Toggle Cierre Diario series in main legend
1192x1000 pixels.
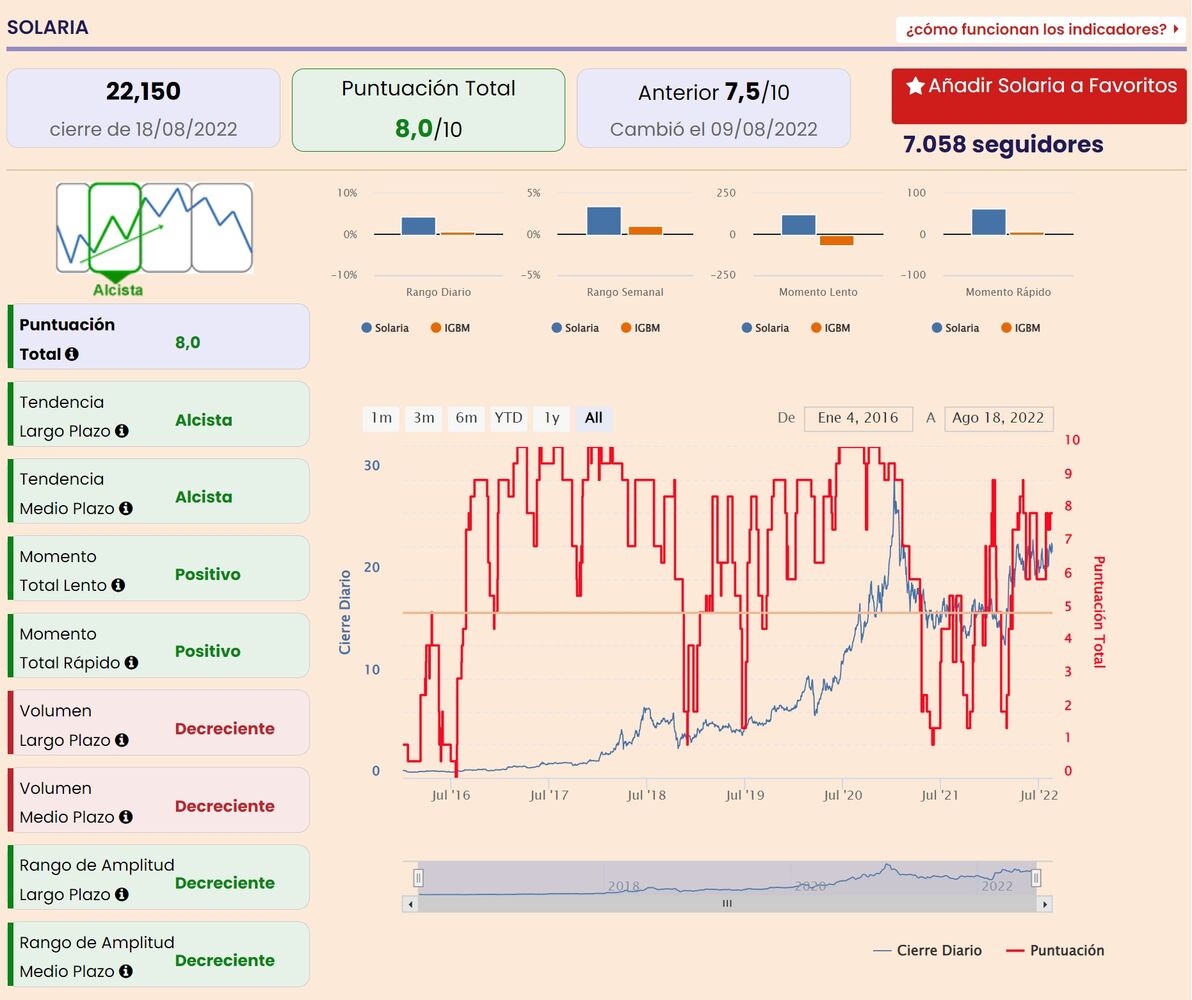927,951
